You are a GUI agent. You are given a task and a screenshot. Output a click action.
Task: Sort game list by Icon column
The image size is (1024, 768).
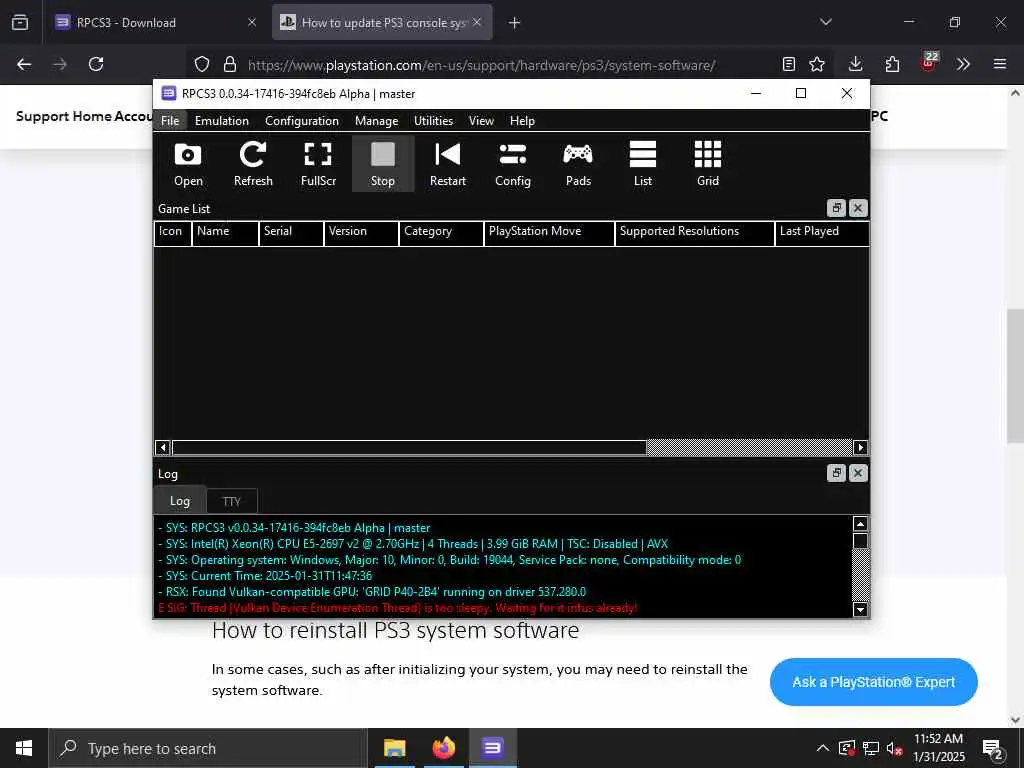coord(172,233)
